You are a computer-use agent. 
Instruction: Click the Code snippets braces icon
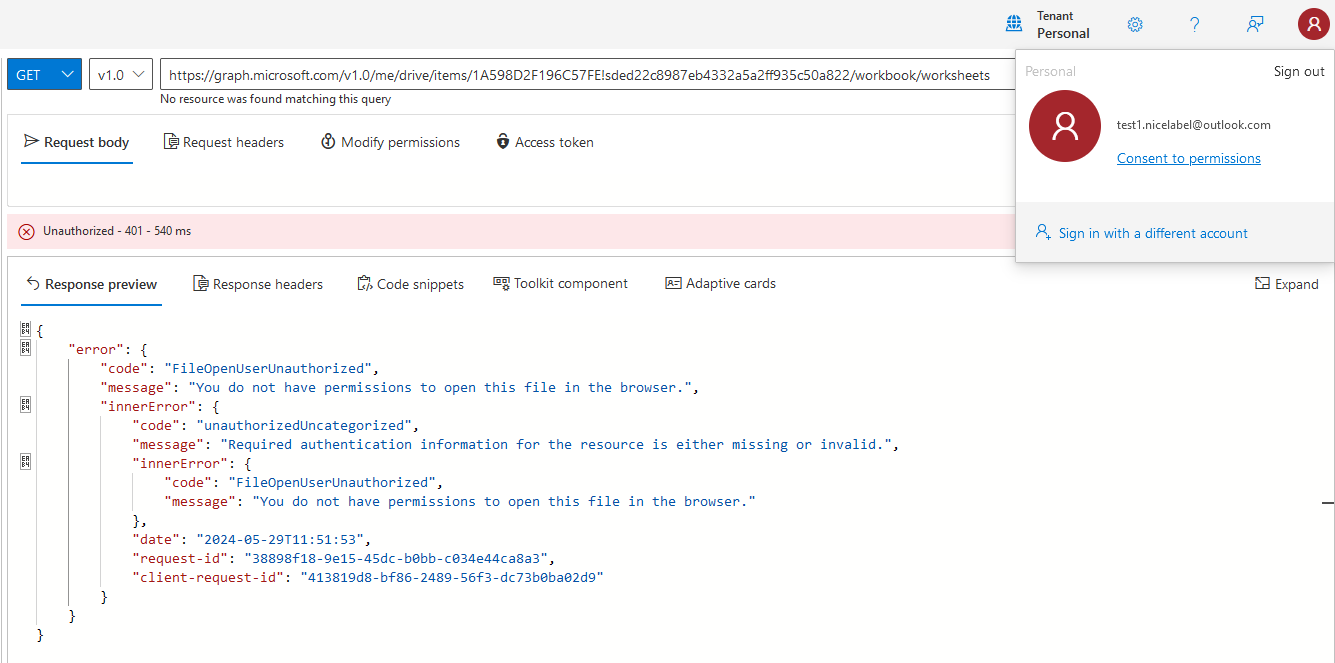364,283
